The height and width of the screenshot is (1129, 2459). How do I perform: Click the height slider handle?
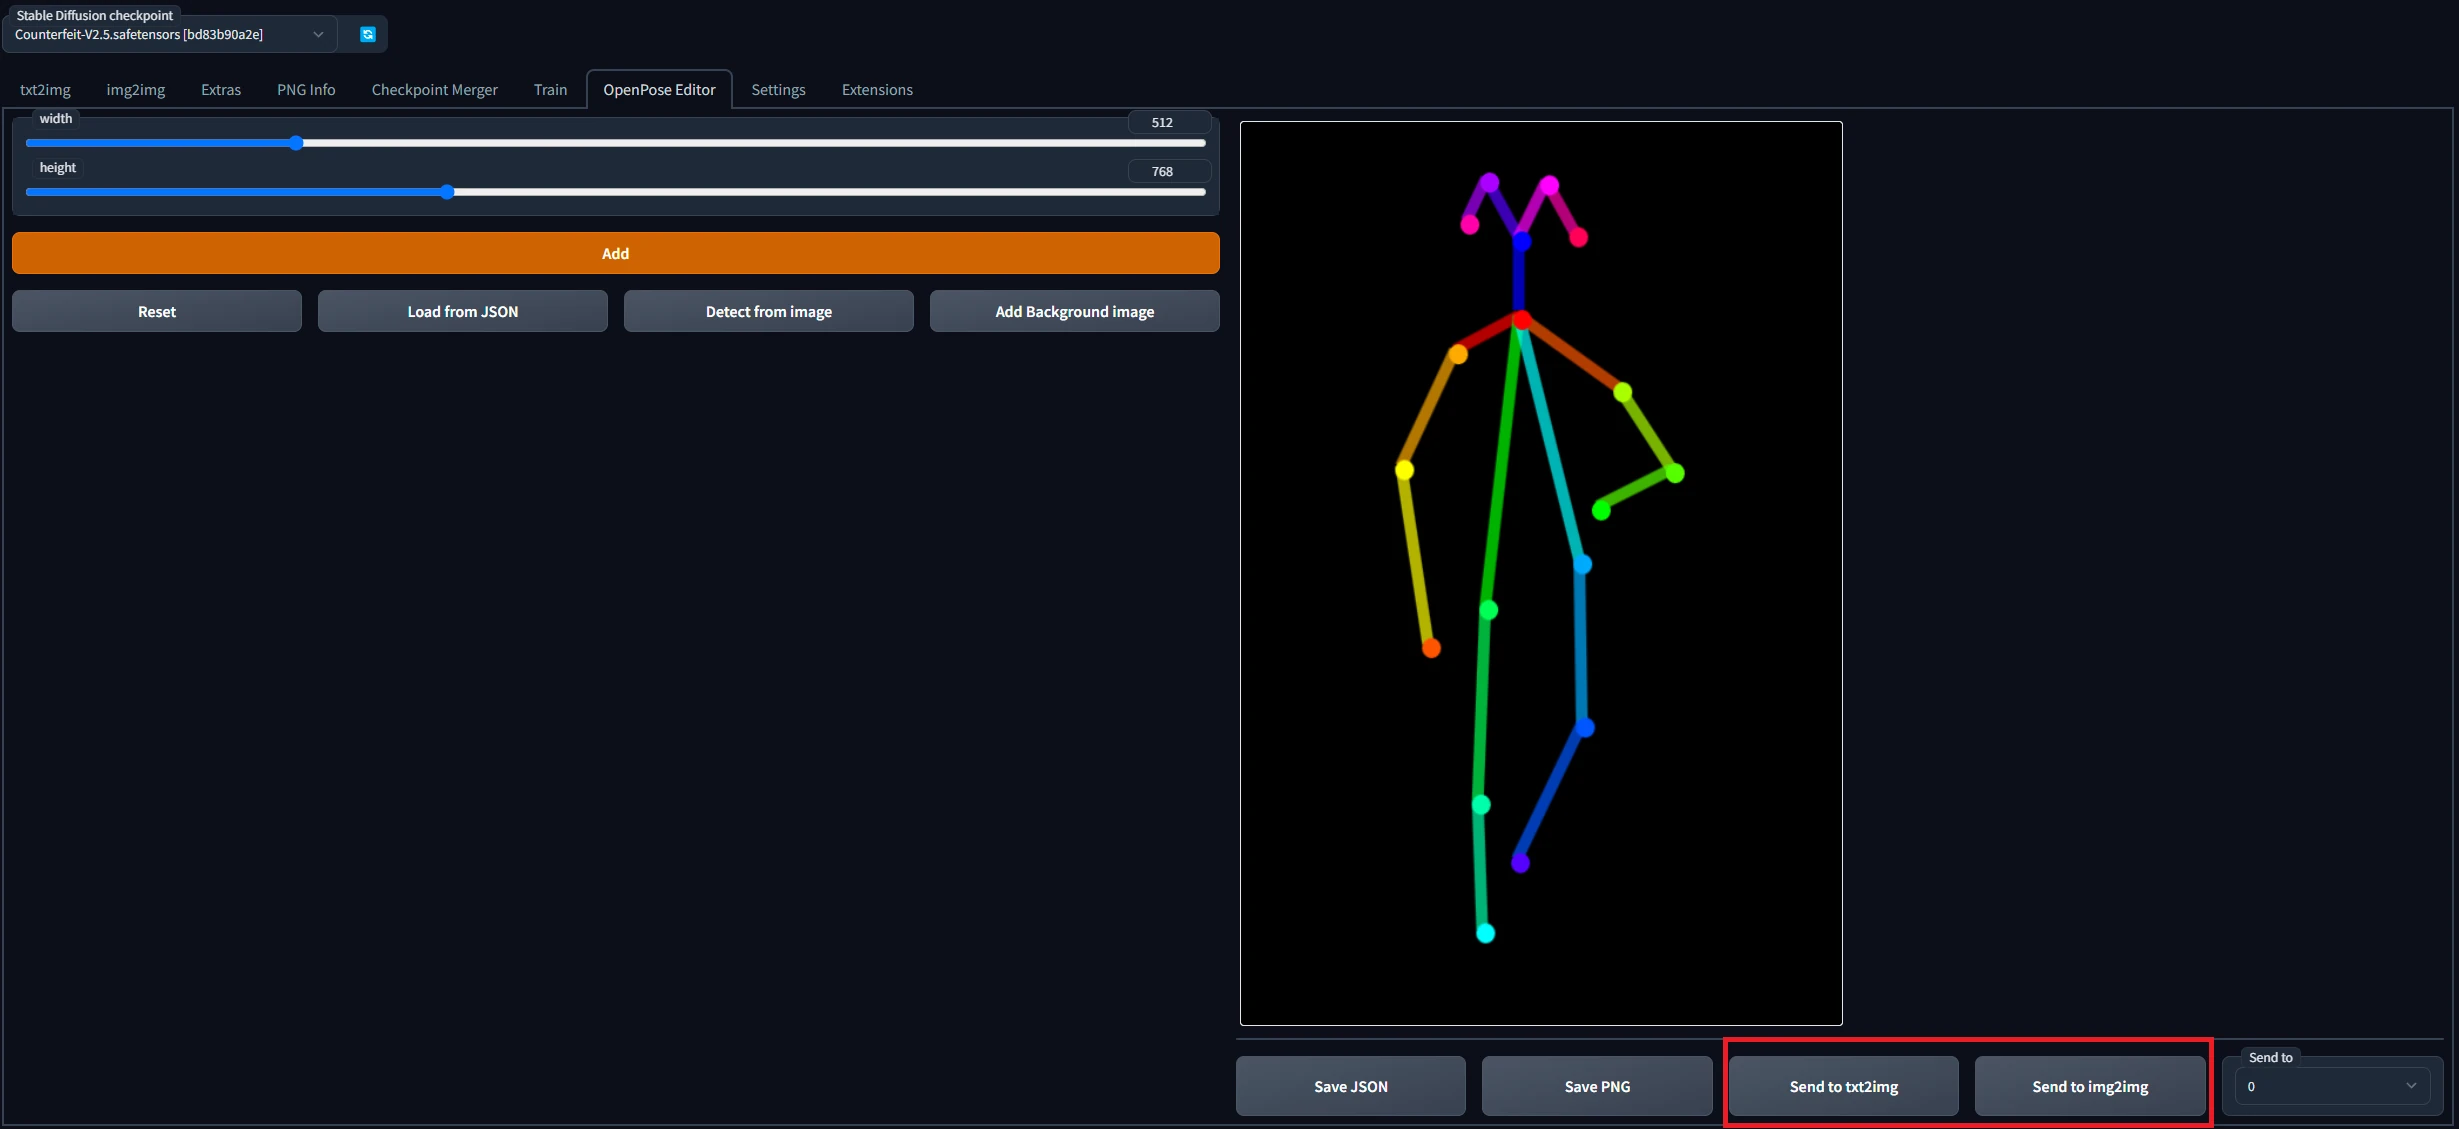click(447, 192)
